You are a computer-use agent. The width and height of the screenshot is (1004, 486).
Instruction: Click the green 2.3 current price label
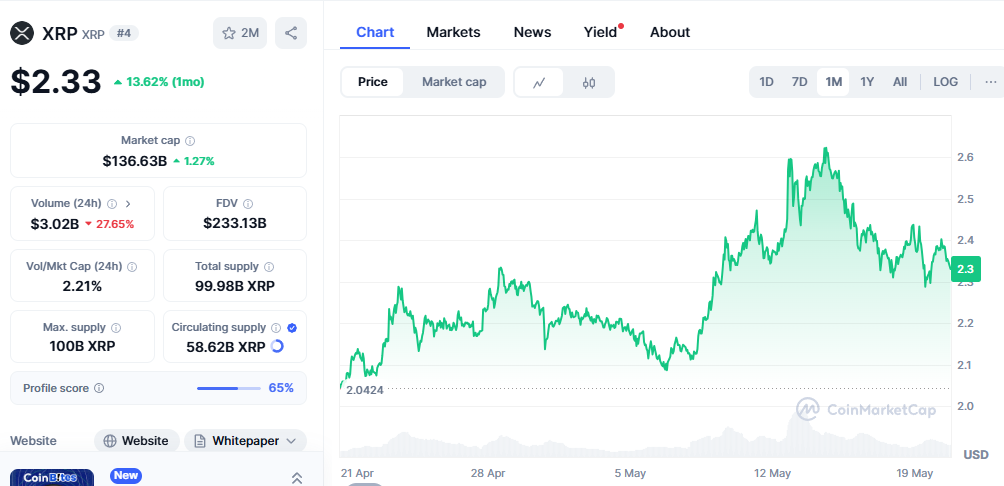[965, 269]
